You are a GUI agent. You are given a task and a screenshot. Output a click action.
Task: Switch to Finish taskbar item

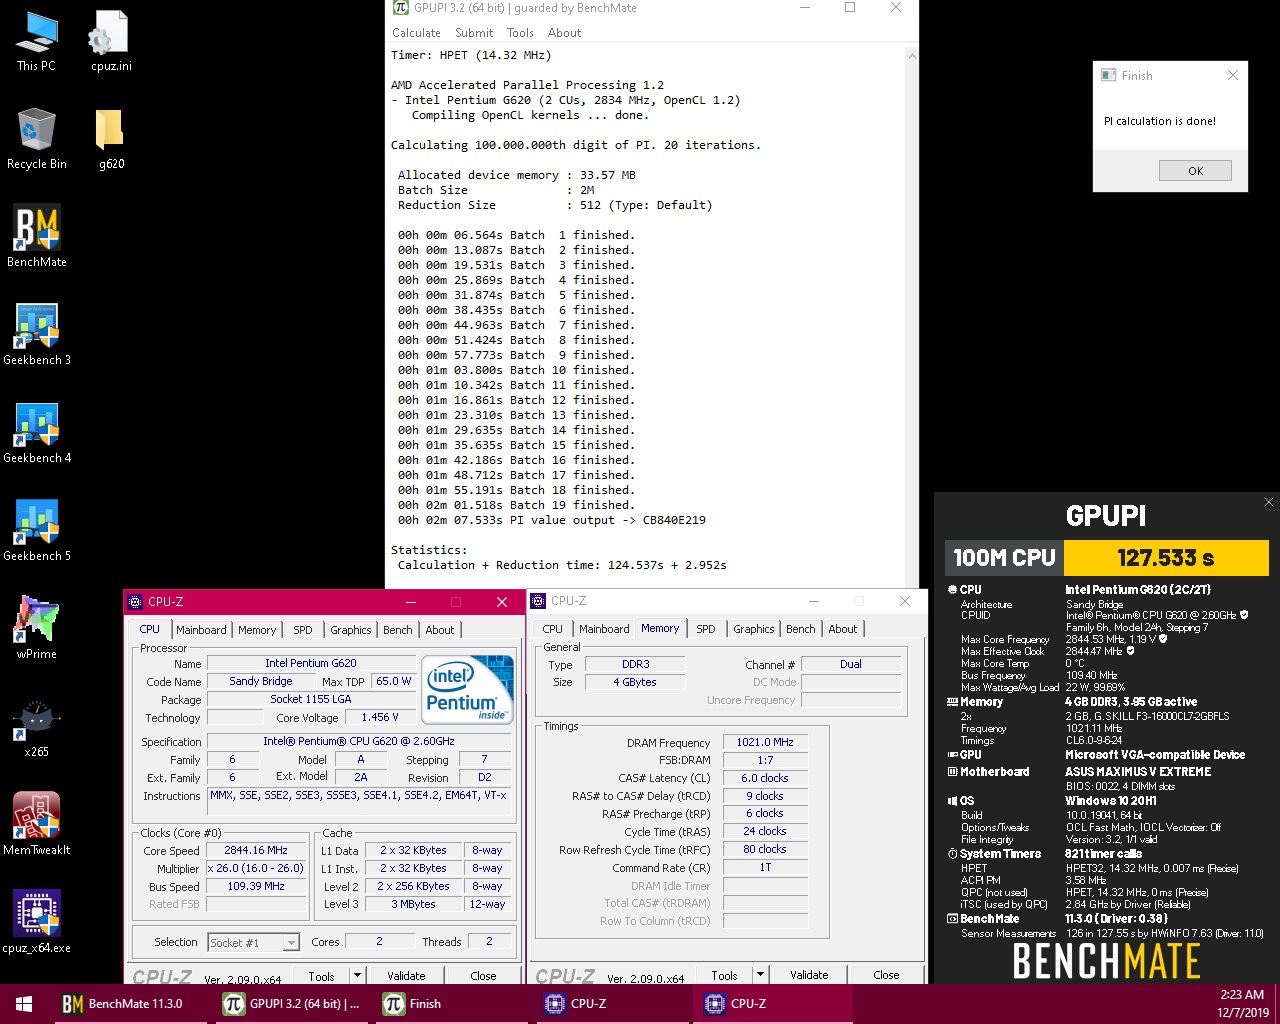point(453,1004)
